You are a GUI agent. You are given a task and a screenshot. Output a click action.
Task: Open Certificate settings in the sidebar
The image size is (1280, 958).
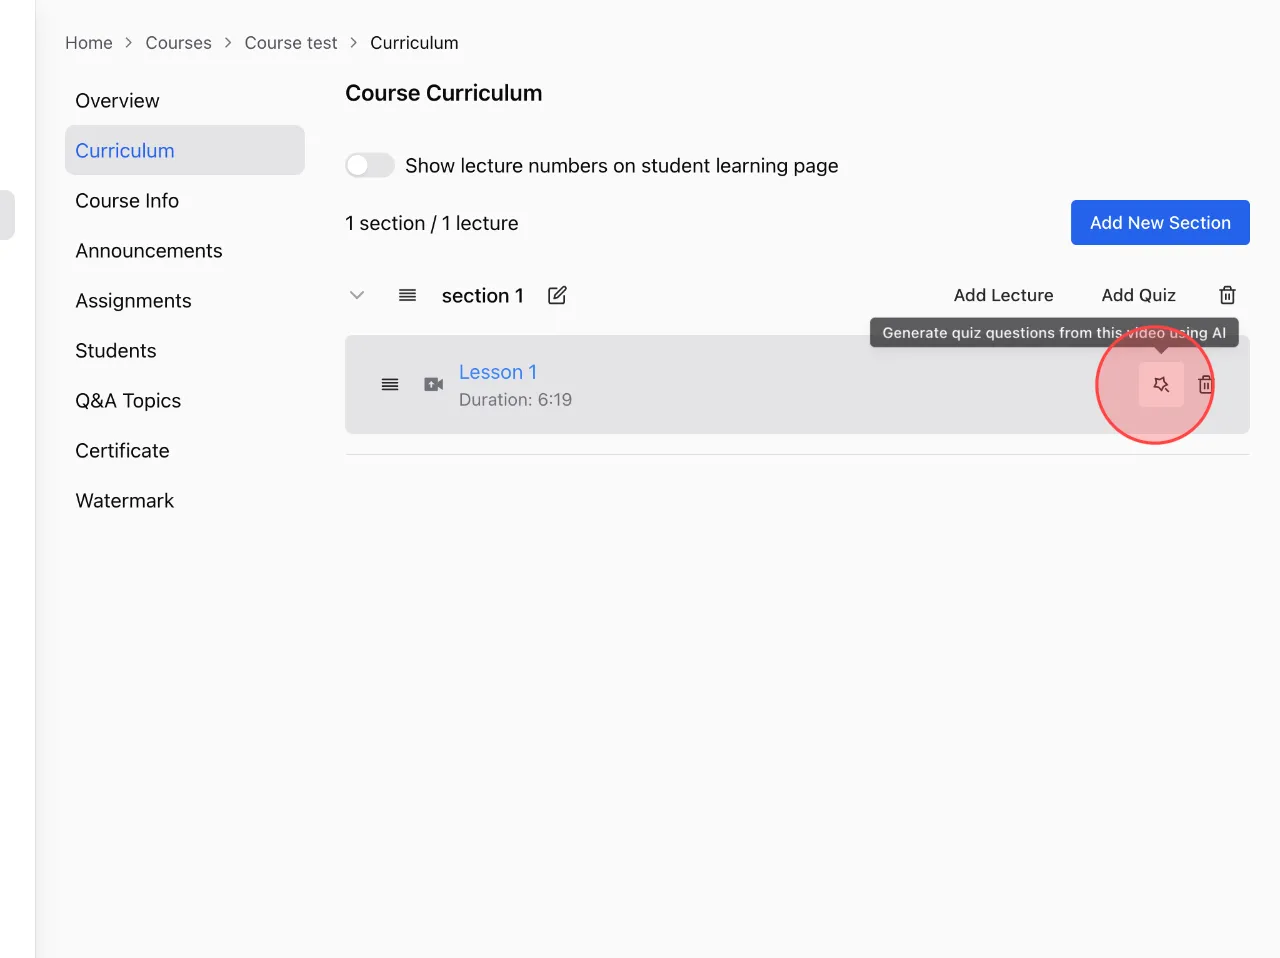tap(184, 450)
